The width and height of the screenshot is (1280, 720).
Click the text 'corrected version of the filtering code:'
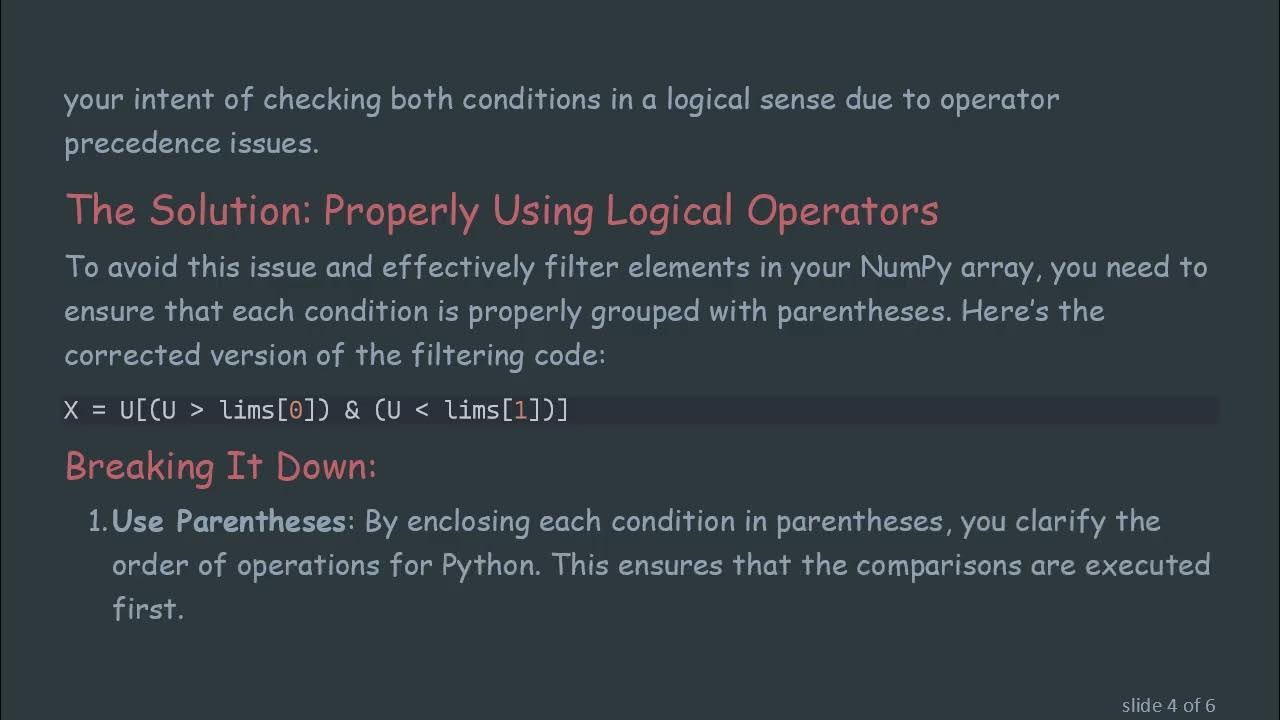pyautogui.click(x=334, y=355)
